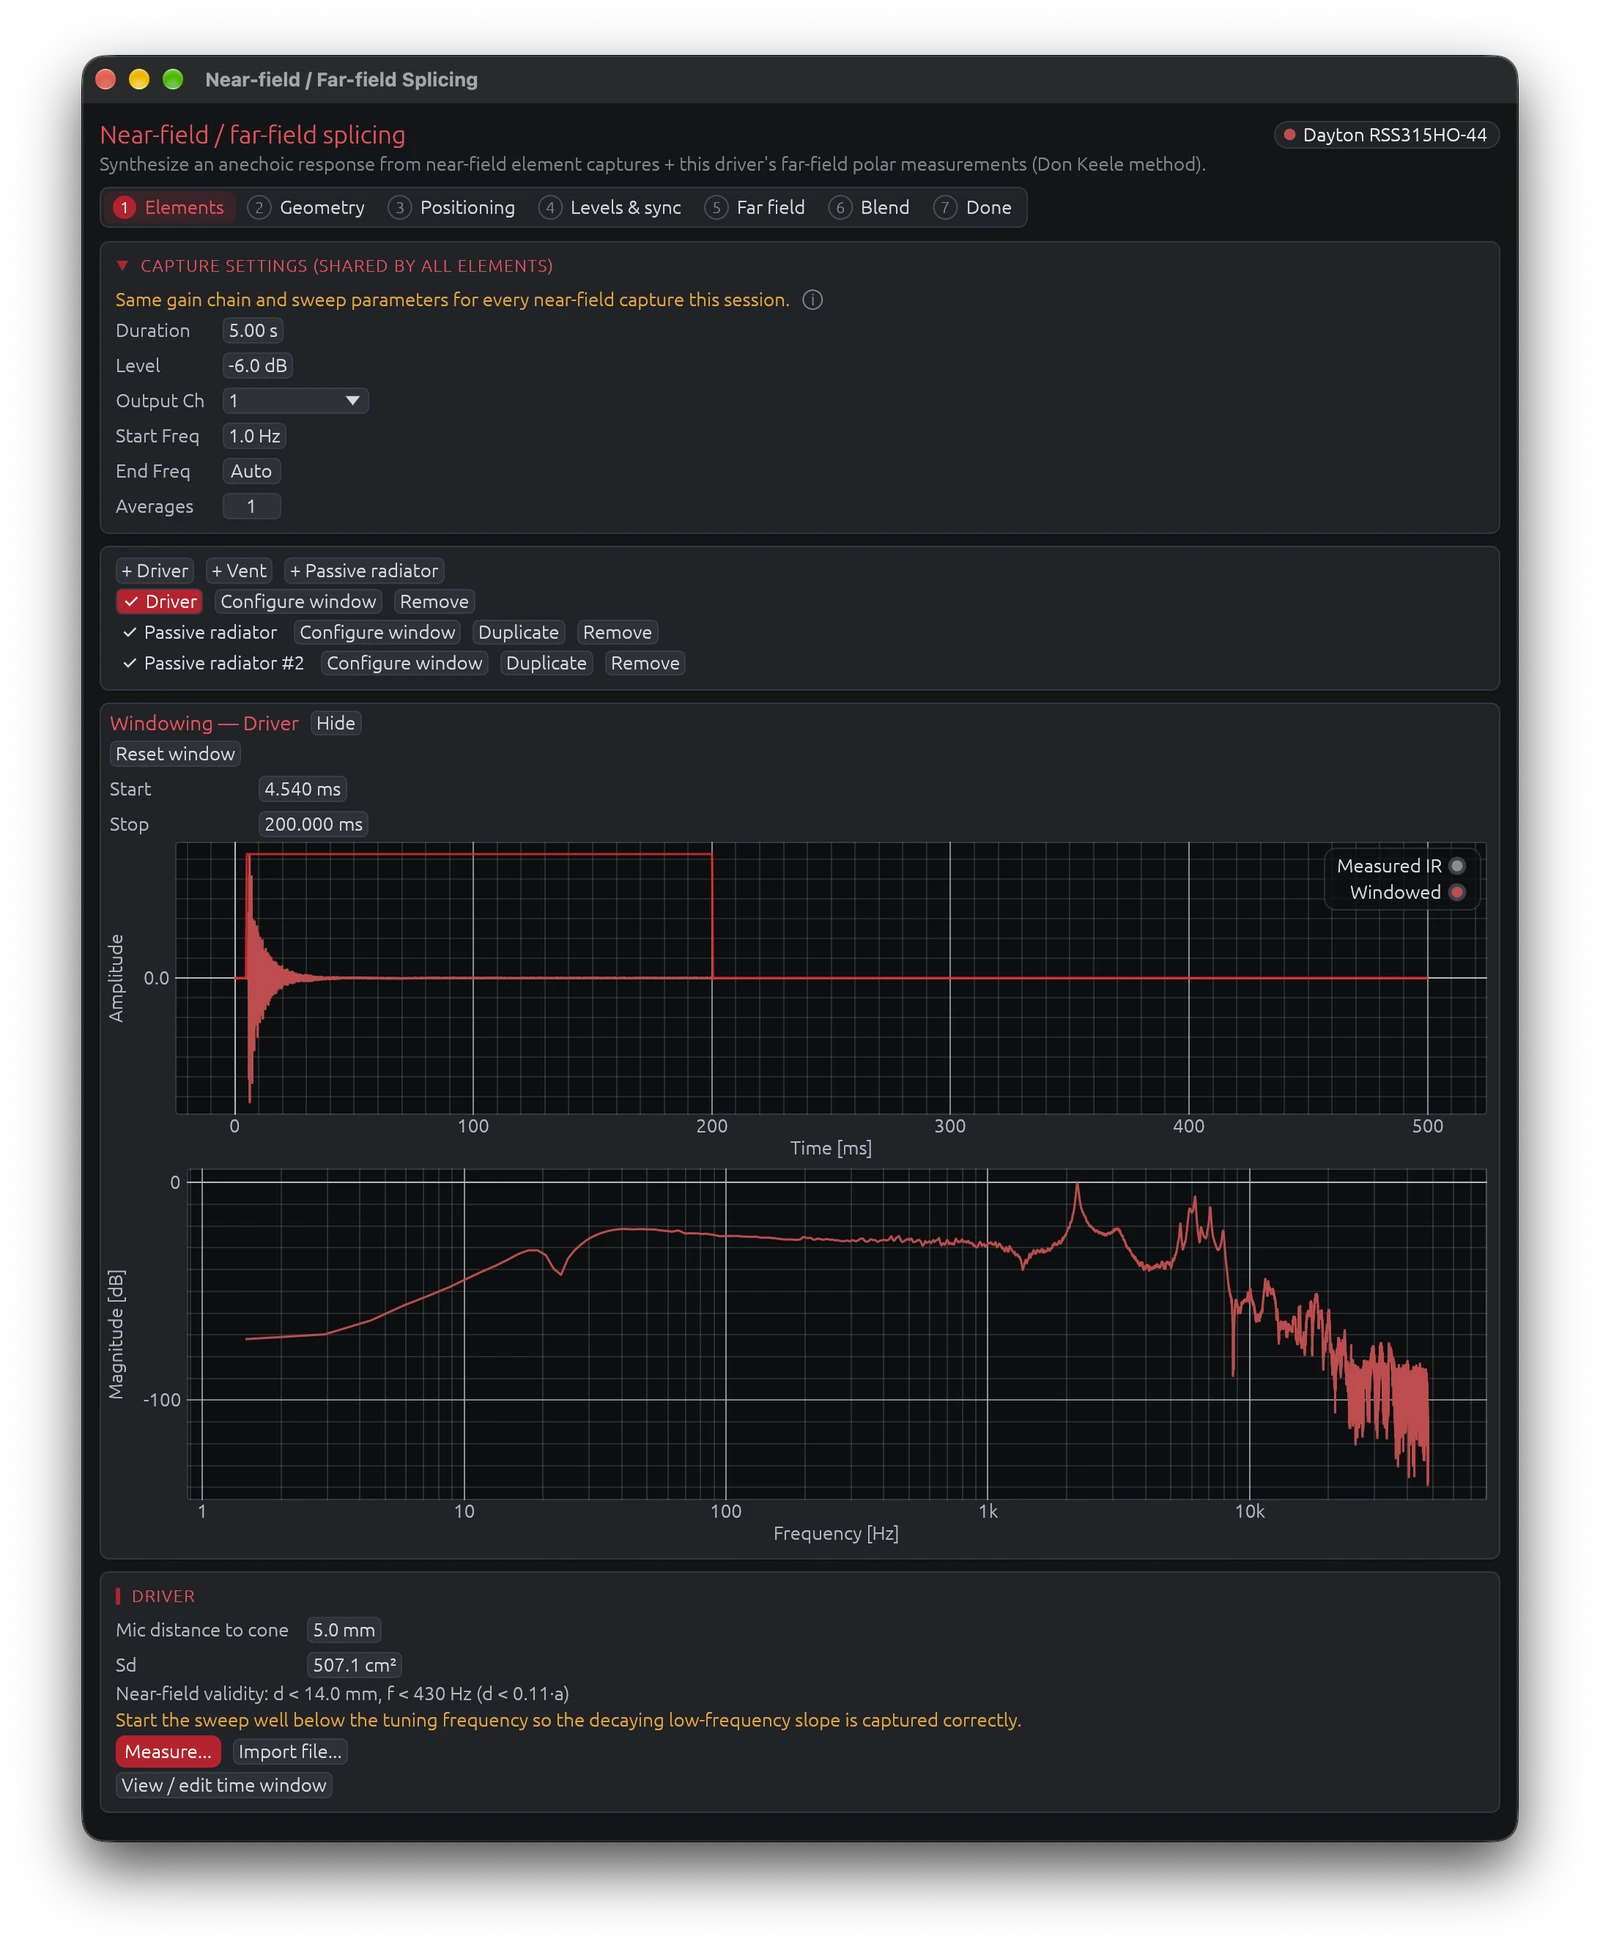Select the Blend step tab
Viewport: 1600px width, 1950px height.
[870, 207]
